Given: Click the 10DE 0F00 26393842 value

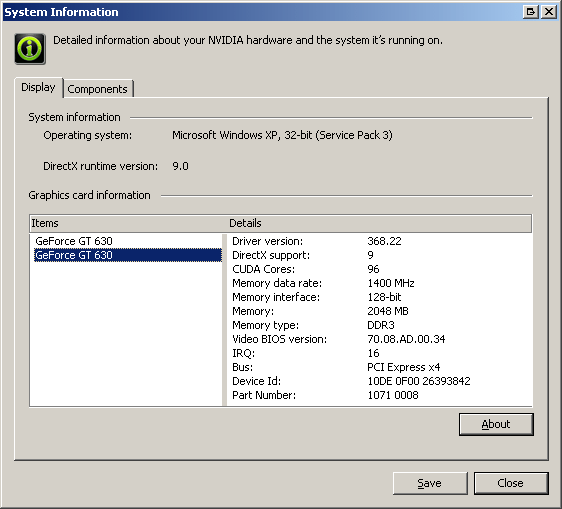Looking at the screenshot, I should point(419,381).
